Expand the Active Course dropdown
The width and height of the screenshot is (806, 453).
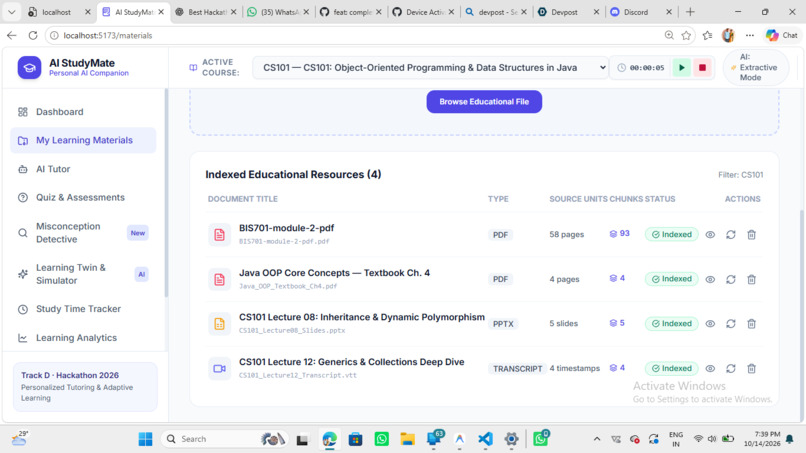pos(430,67)
